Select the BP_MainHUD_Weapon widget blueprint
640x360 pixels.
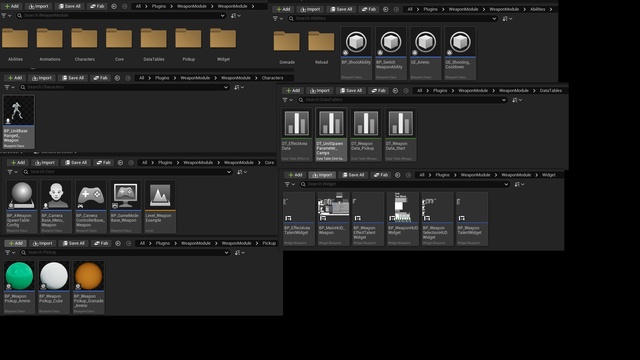[x=333, y=219]
